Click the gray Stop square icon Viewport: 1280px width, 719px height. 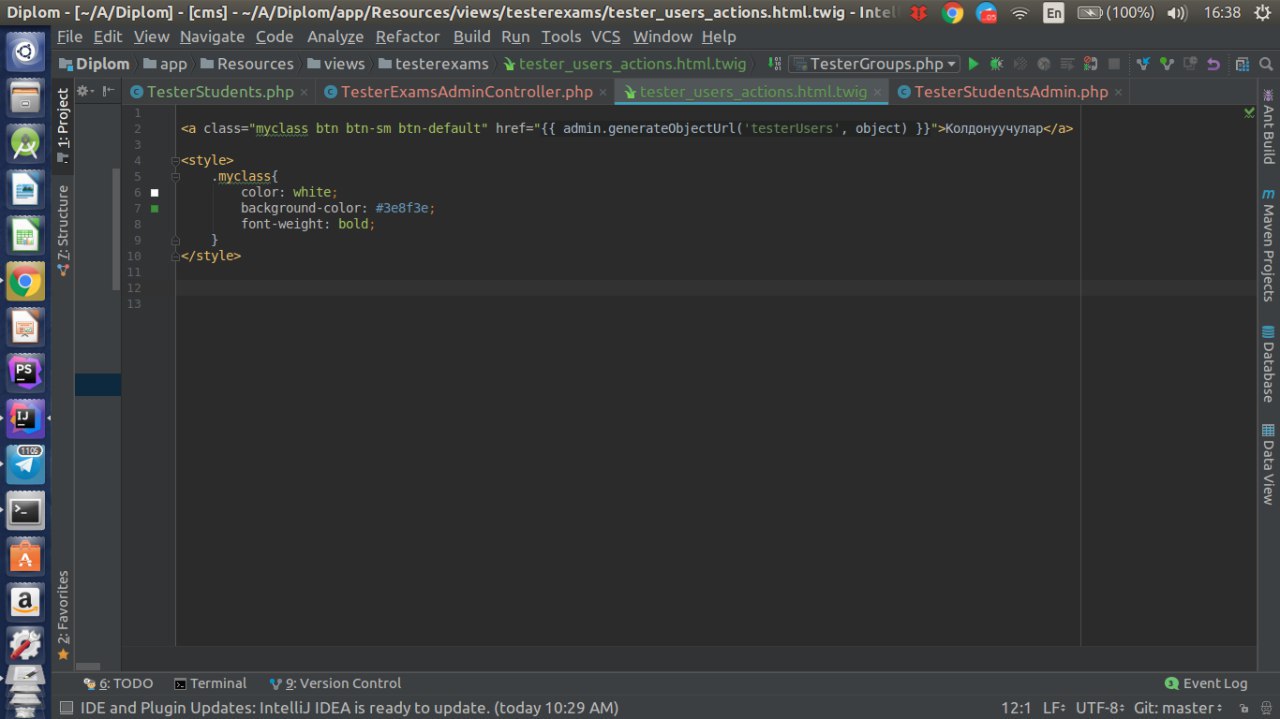coord(1114,64)
